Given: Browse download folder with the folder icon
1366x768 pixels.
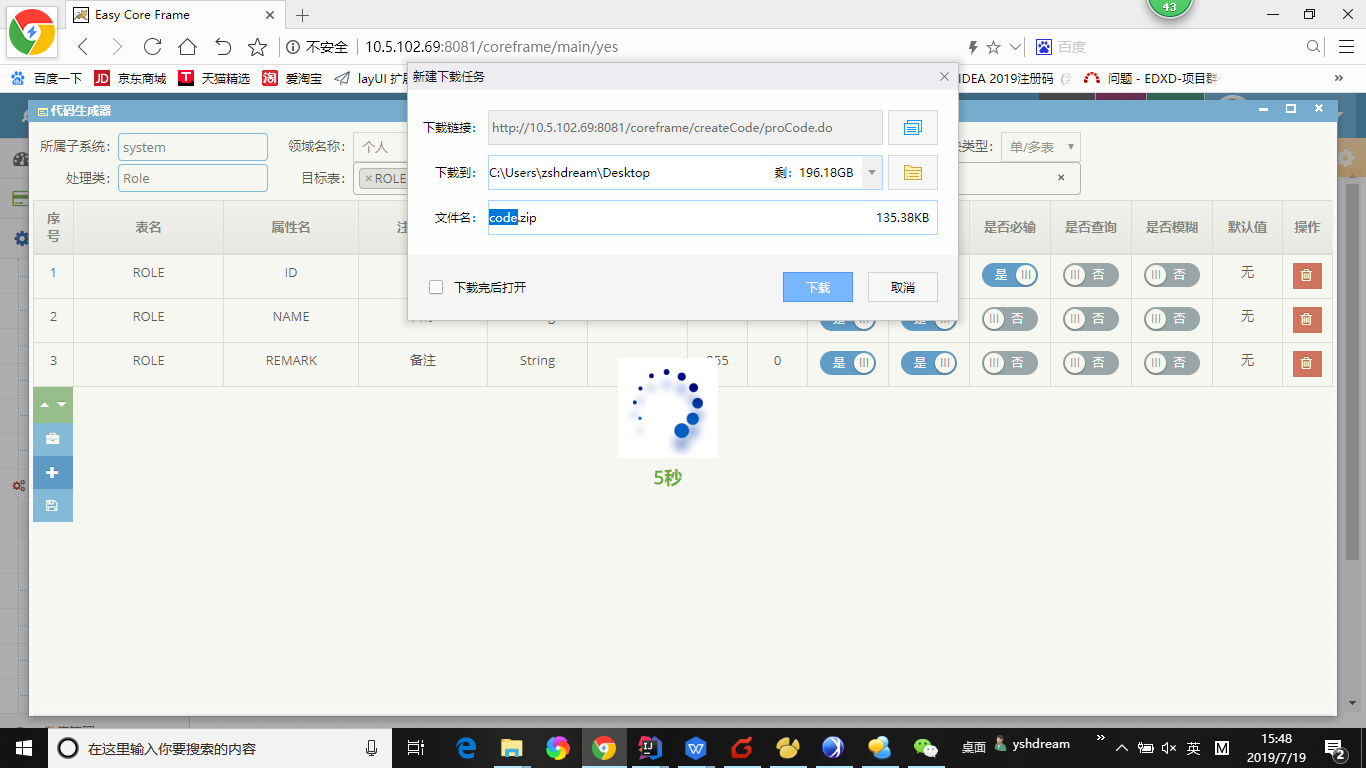Looking at the screenshot, I should point(912,172).
